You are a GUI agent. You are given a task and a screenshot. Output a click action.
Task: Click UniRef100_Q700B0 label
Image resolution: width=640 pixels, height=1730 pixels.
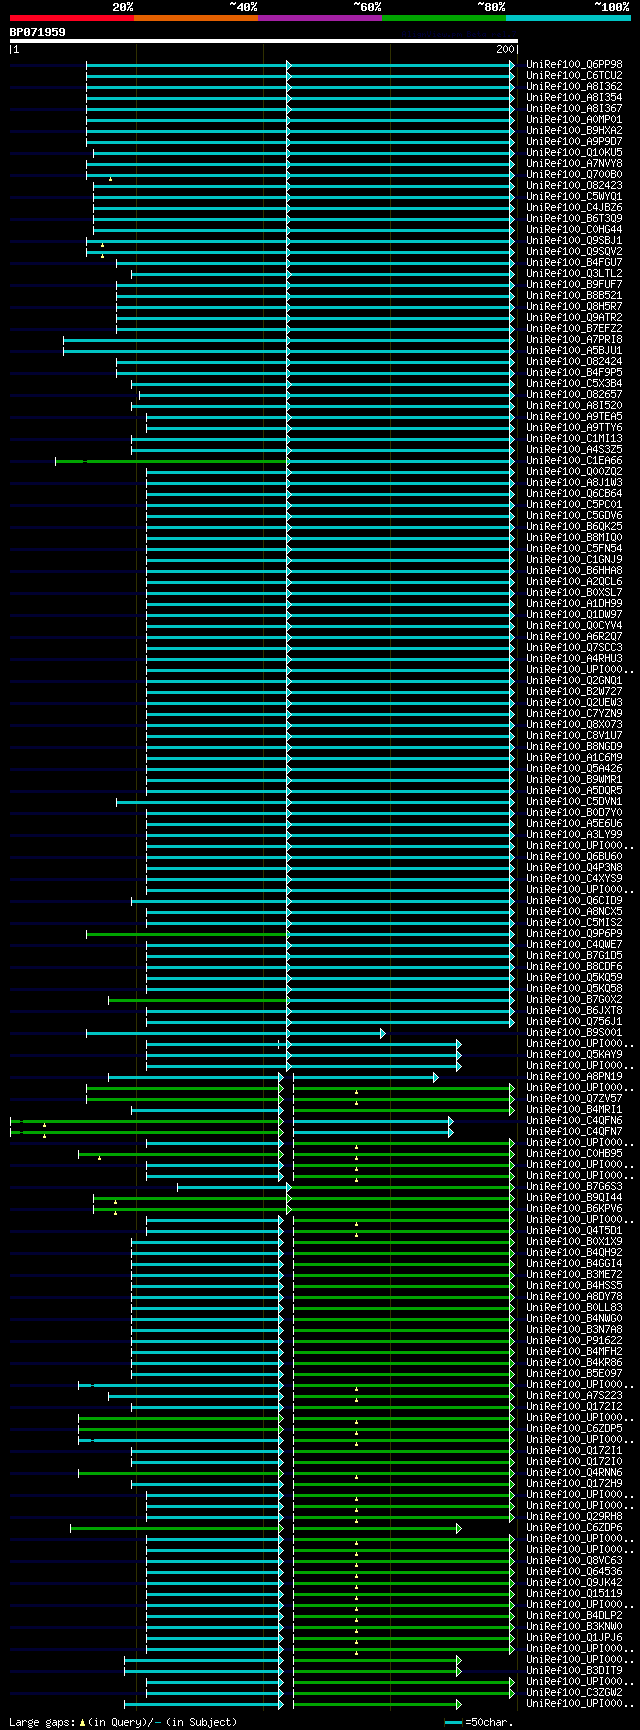(574, 174)
